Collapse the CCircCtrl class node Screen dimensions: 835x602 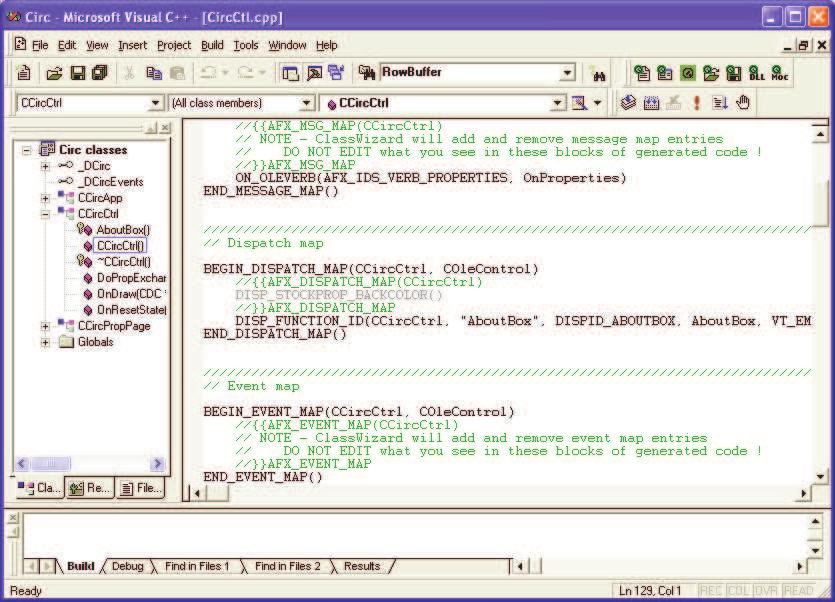45,214
